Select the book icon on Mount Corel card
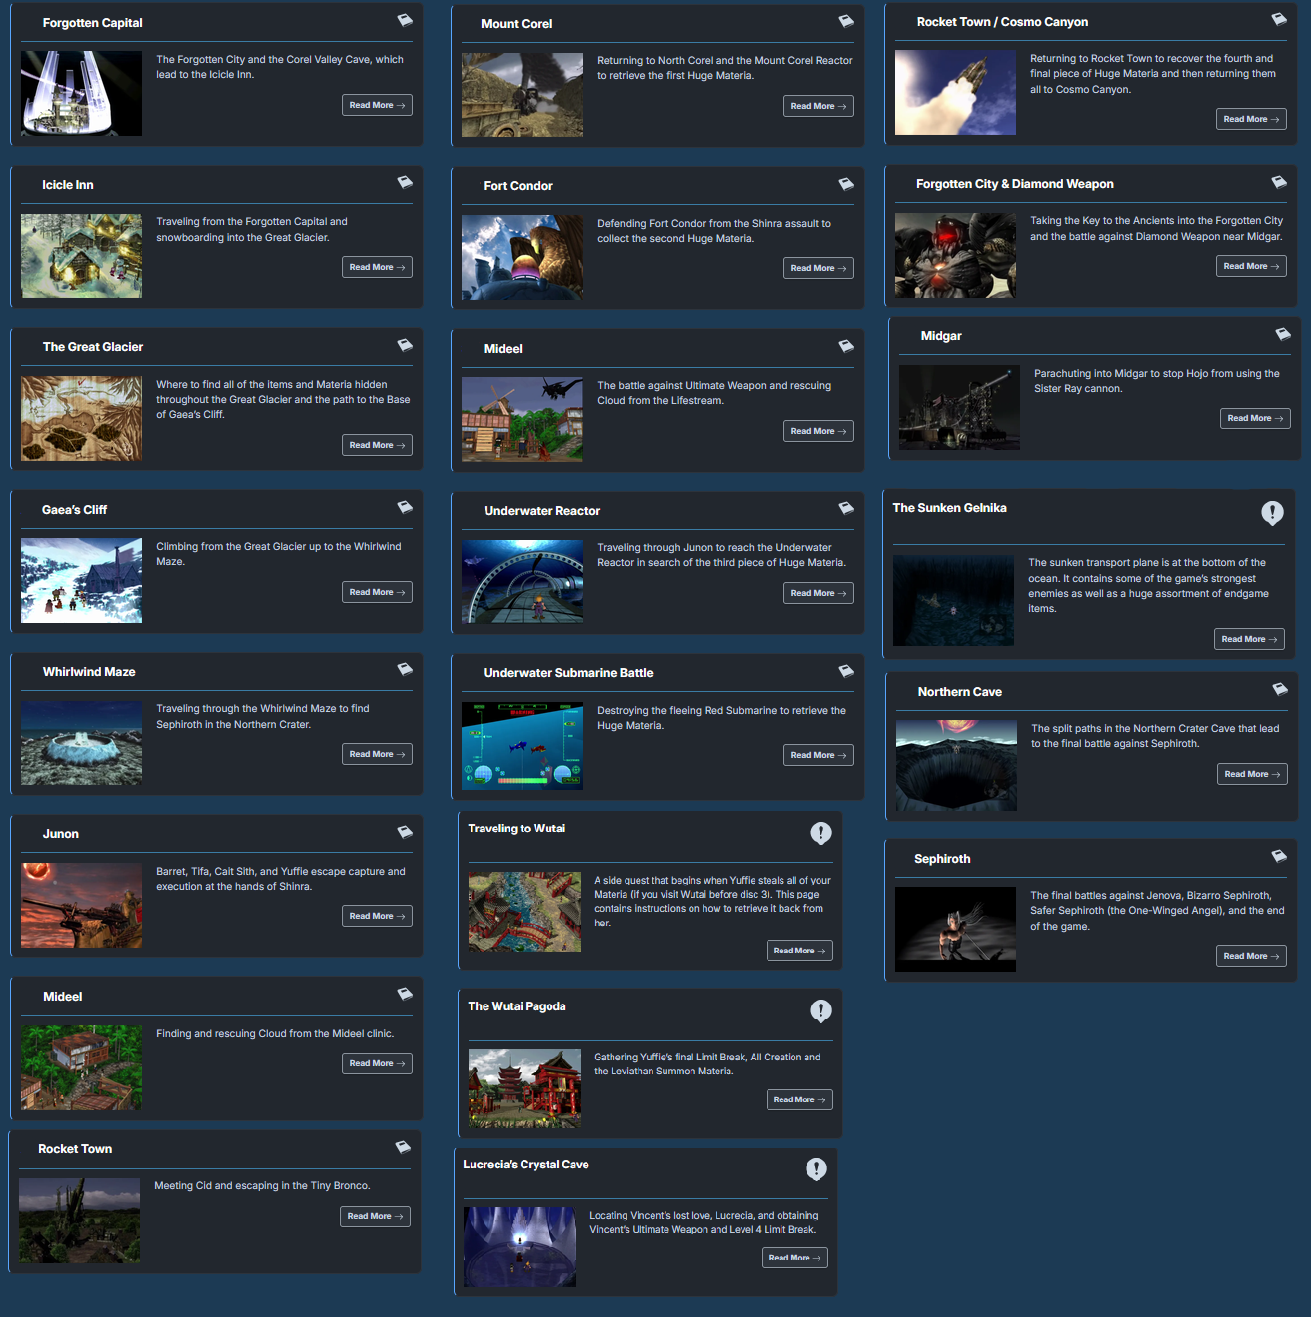Viewport: 1311px width, 1317px height. tap(846, 21)
